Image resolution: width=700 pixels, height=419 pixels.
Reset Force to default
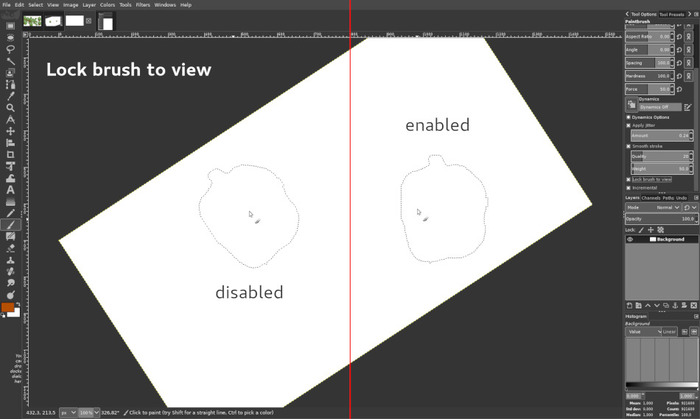click(679, 89)
